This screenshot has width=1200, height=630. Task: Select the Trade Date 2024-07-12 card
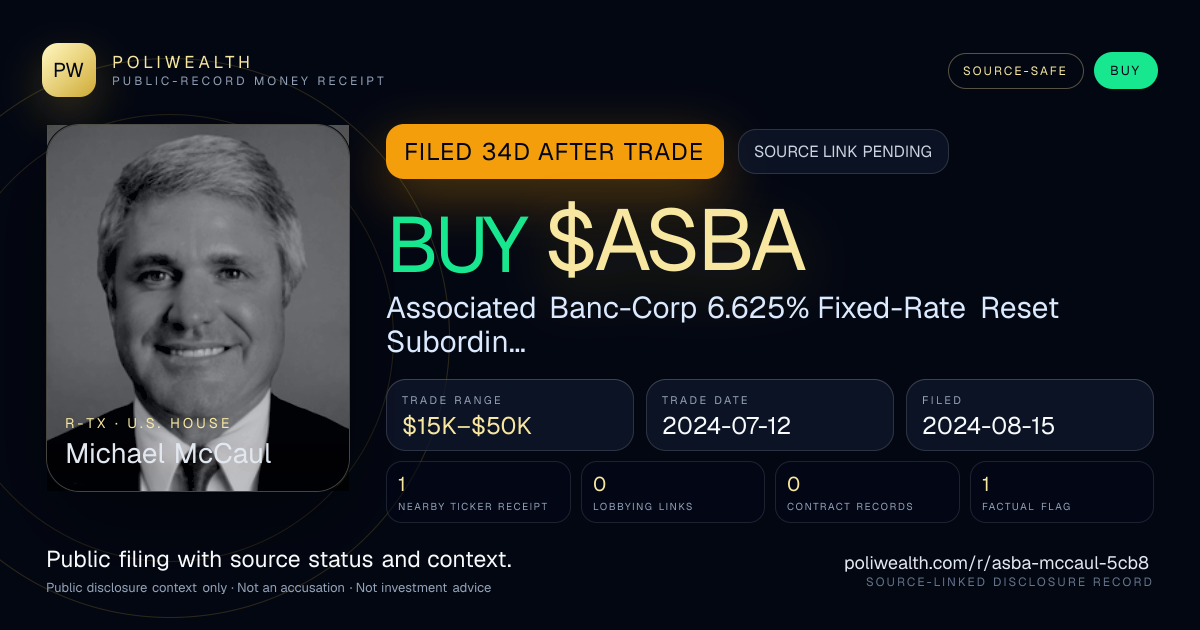(x=770, y=415)
